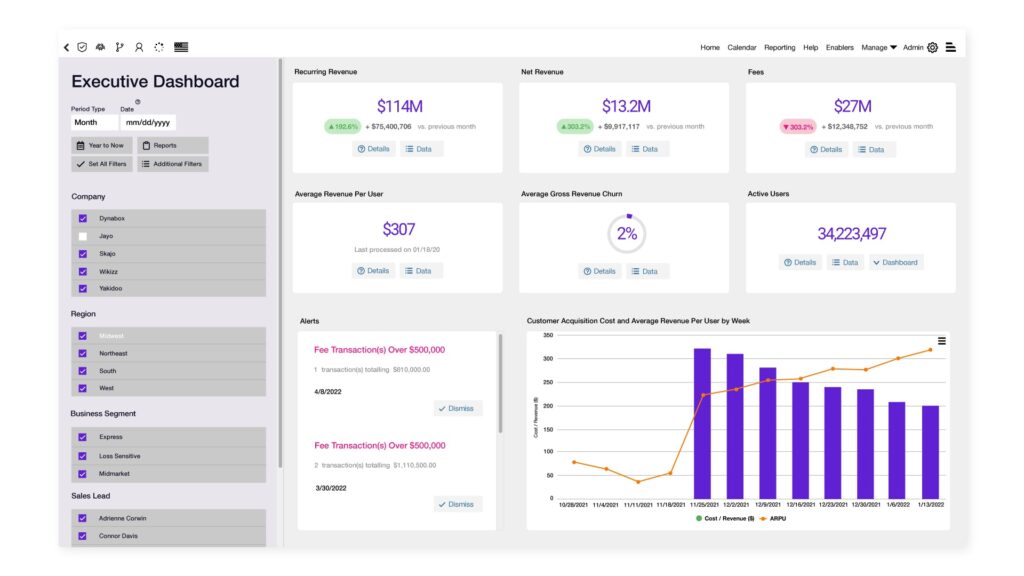Click the car-like icon next to shield
Image resolution: width=1024 pixels, height=576 pixels.
coord(101,47)
